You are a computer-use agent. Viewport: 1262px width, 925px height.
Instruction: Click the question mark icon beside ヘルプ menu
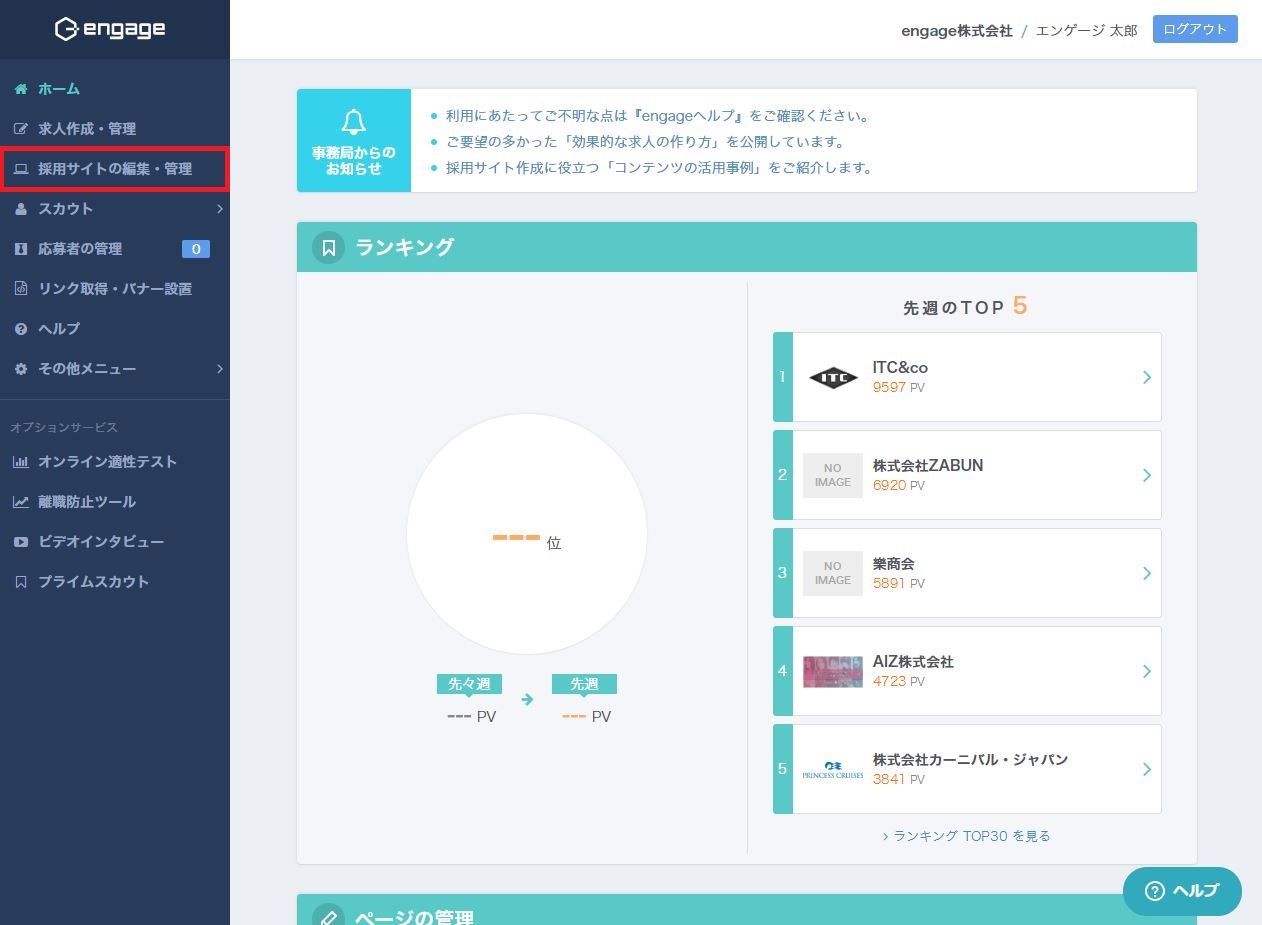pyautogui.click(x=20, y=329)
